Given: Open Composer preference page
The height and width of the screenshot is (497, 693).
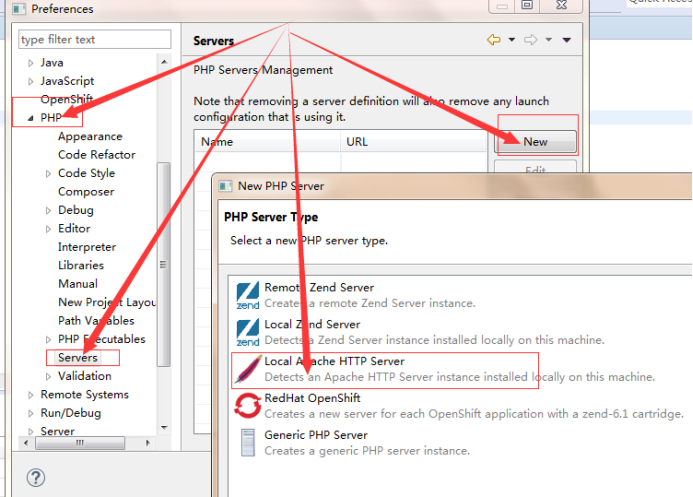Looking at the screenshot, I should (x=86, y=192).
